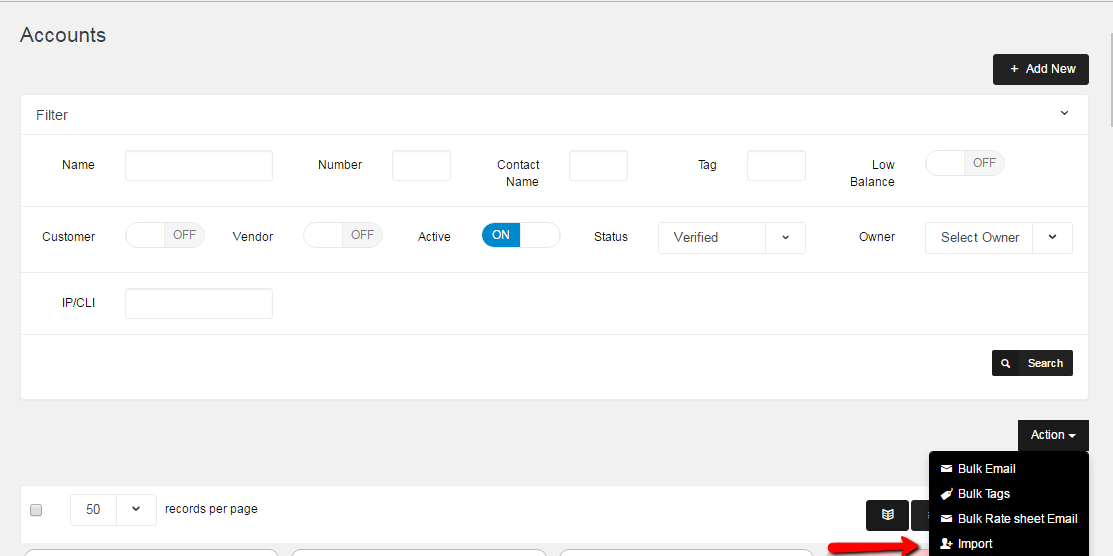This screenshot has height=556, width=1113.
Task: Click the plus icon on Add New
Action: pos(1014,69)
